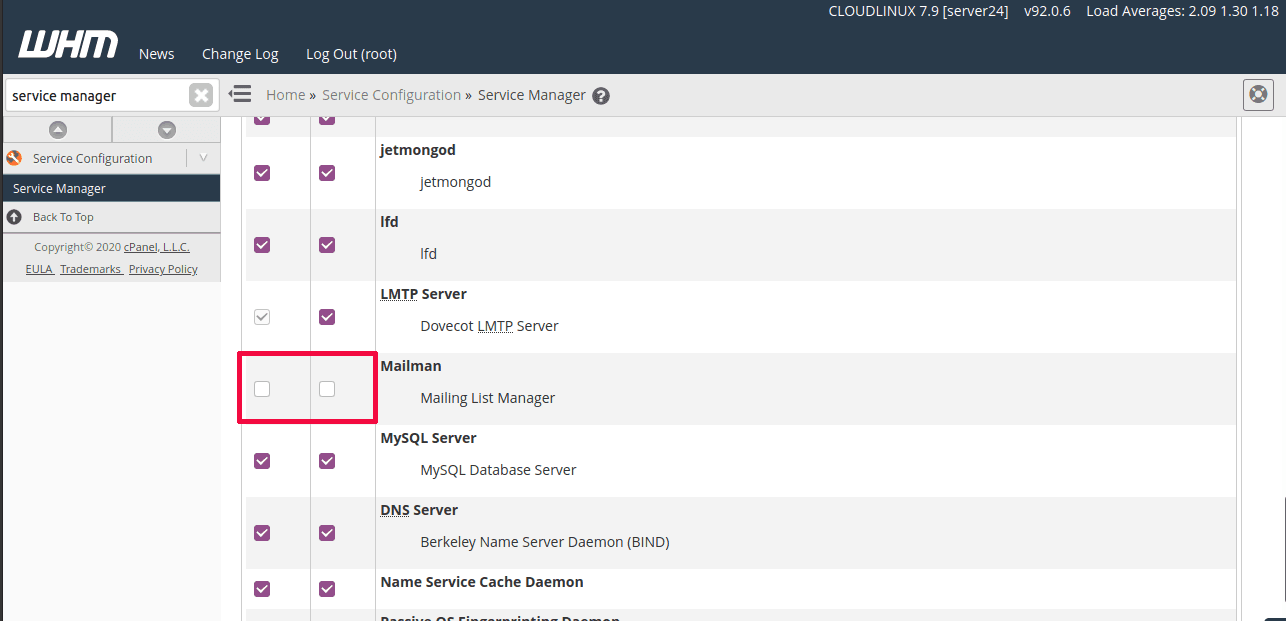
Task: Open support via the life-ring icon
Action: click(1257, 94)
